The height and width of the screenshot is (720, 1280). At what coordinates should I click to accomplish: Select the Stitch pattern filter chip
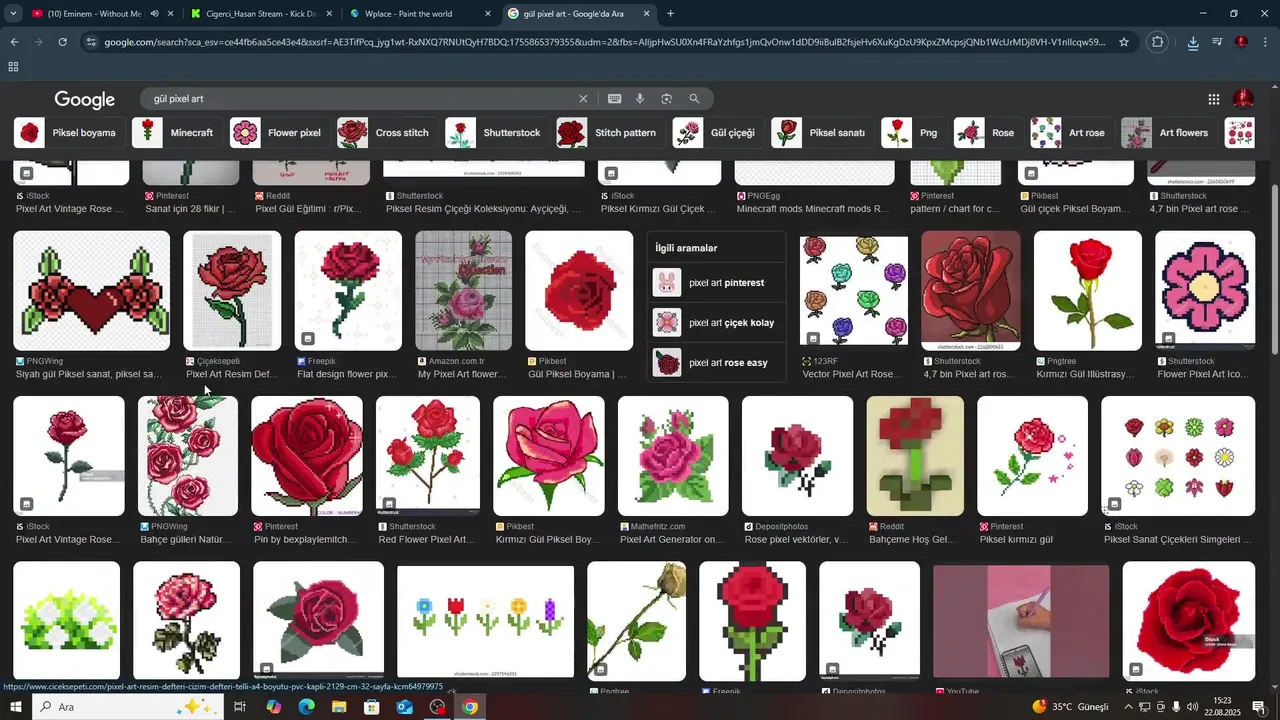(x=610, y=132)
